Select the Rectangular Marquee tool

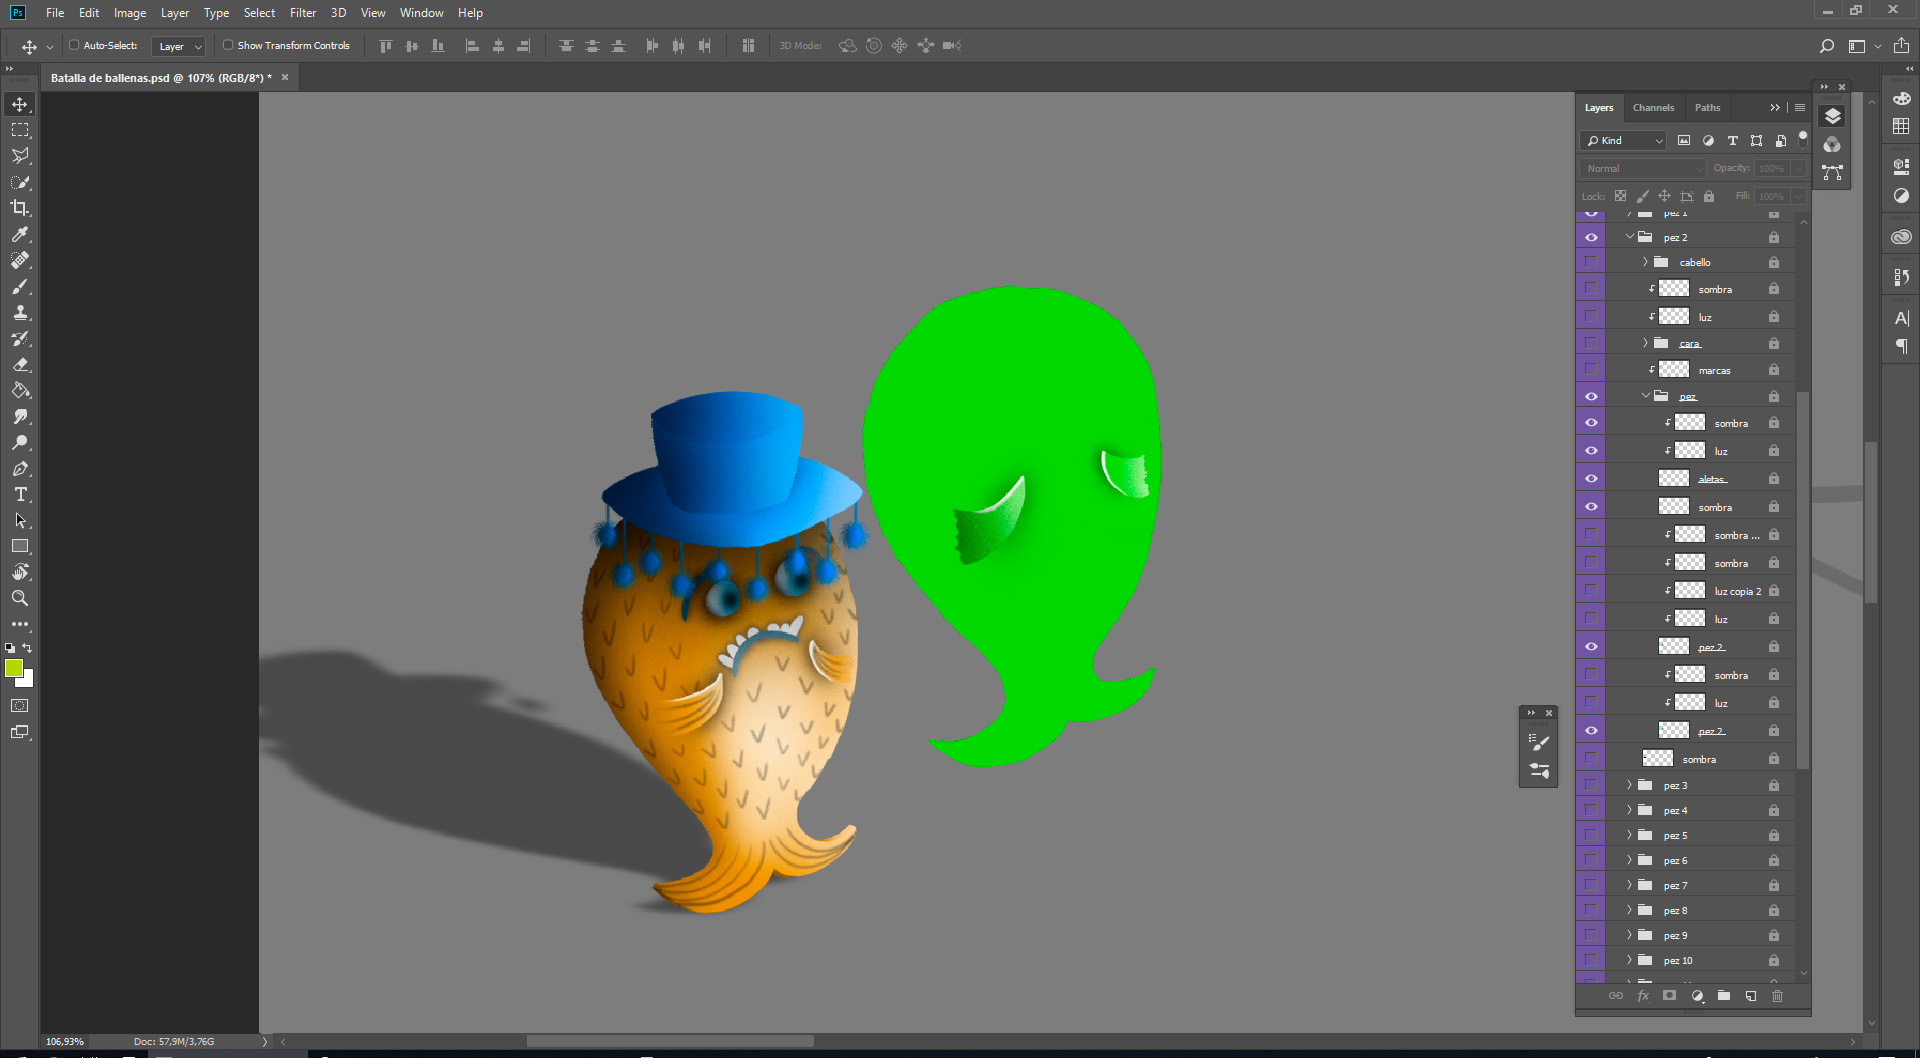[20, 130]
